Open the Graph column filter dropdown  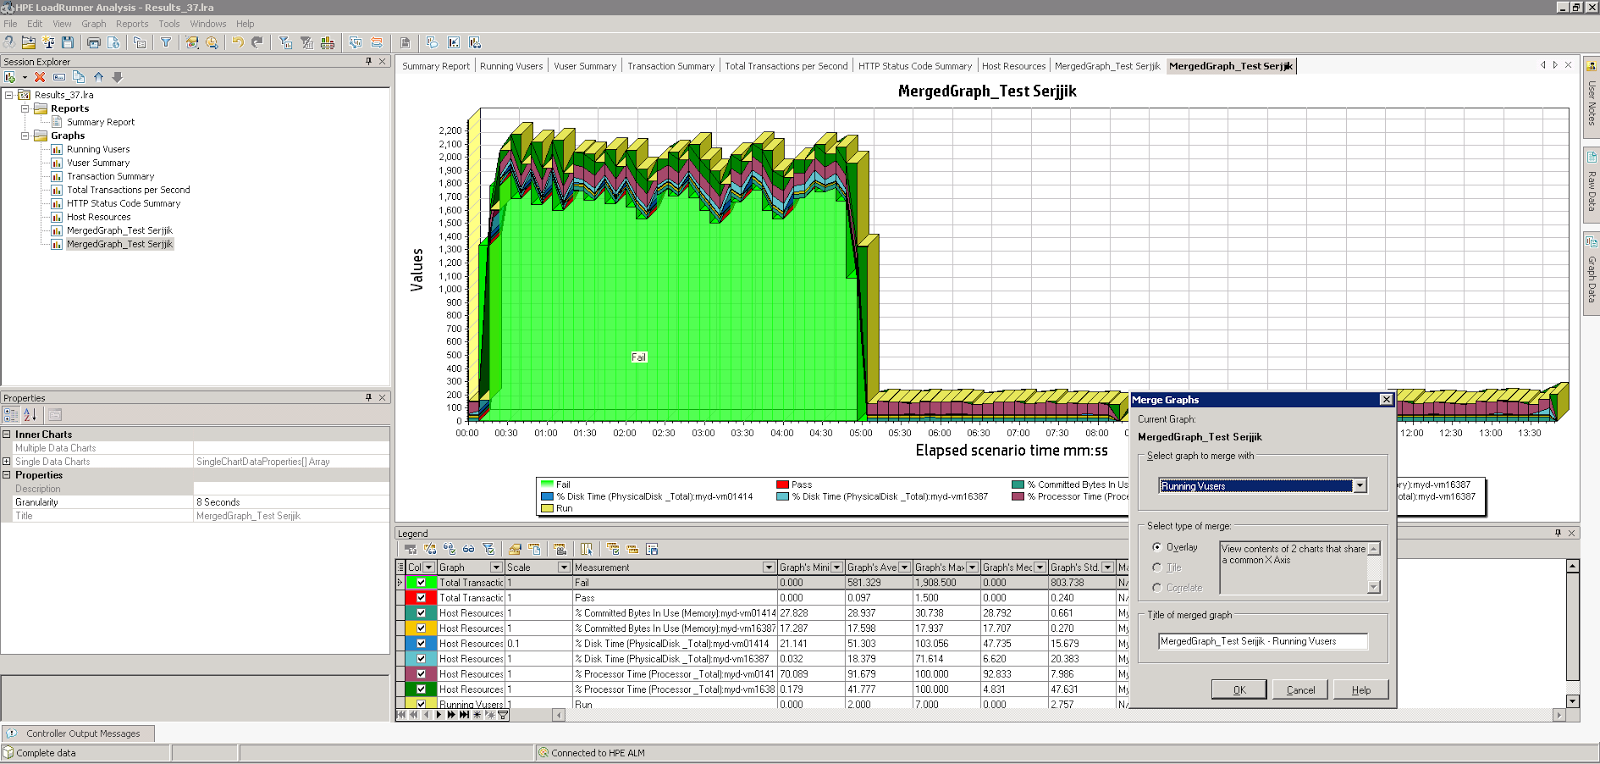coord(496,567)
